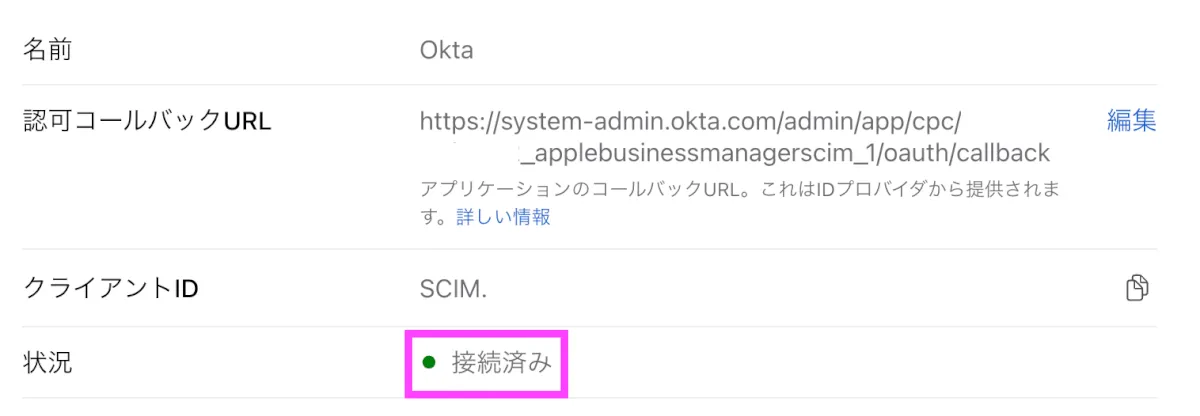
Task: Click the green connection status dot
Action: 429,362
